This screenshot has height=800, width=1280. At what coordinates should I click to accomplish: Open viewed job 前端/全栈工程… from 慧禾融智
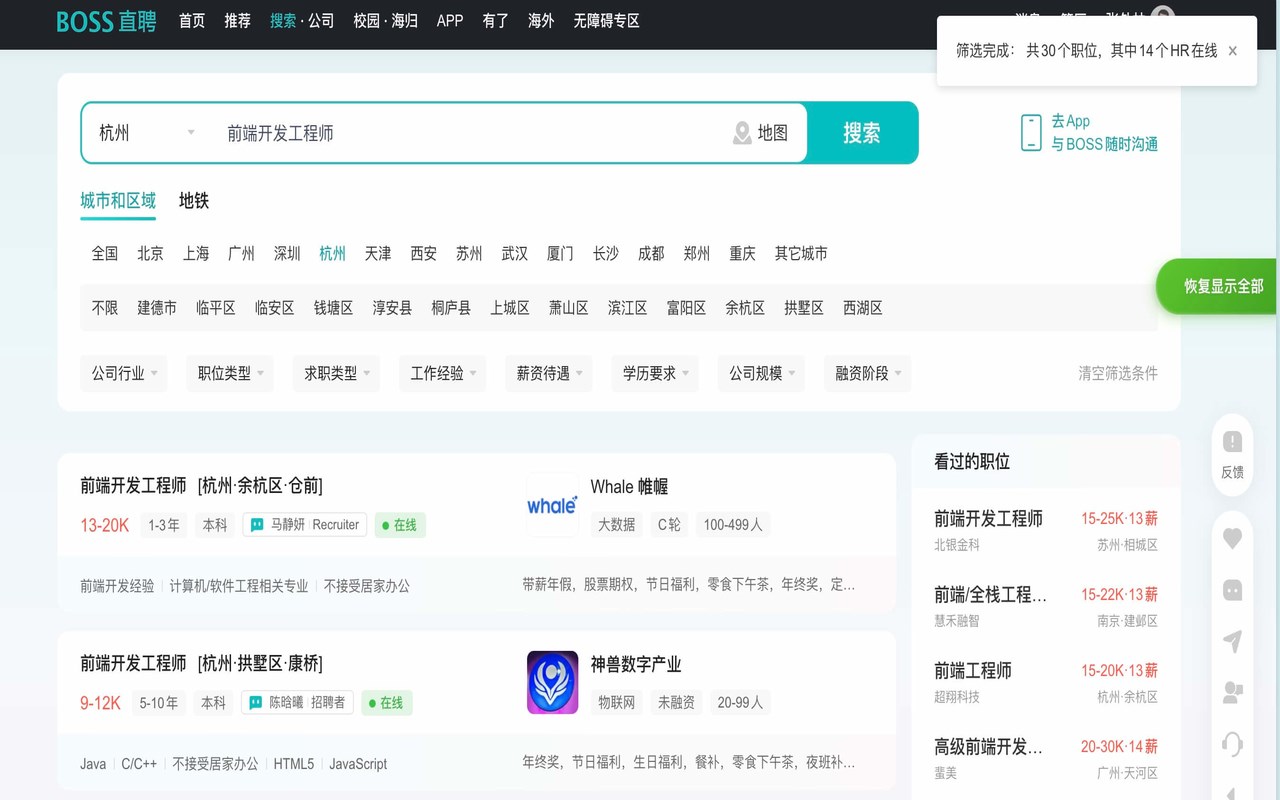point(1046,606)
